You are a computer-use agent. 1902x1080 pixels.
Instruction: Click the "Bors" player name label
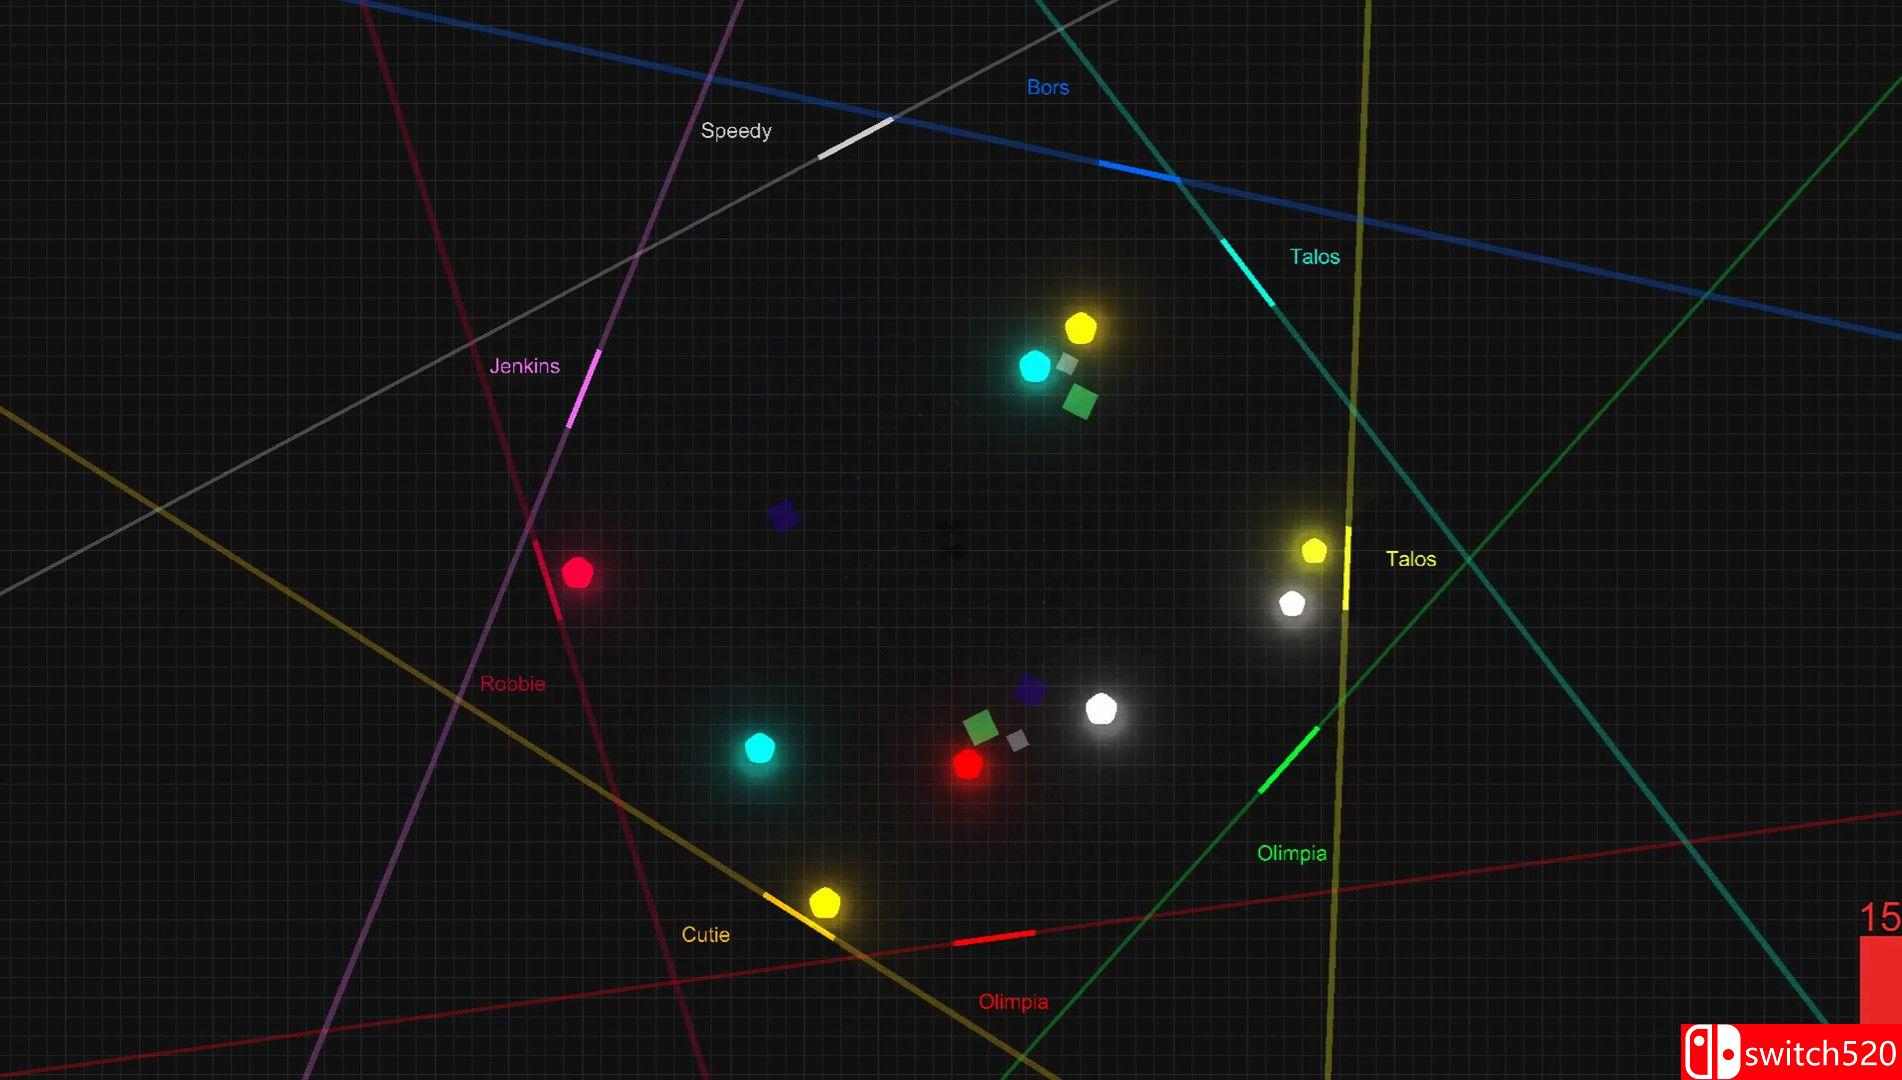coord(1047,88)
